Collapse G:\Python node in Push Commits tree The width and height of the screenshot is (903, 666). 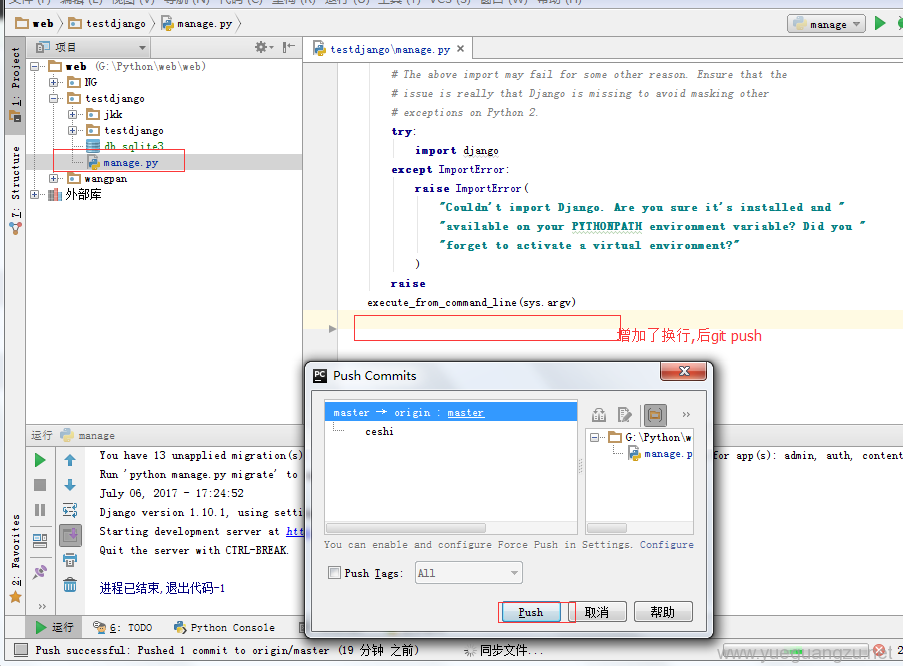pyautogui.click(x=594, y=438)
